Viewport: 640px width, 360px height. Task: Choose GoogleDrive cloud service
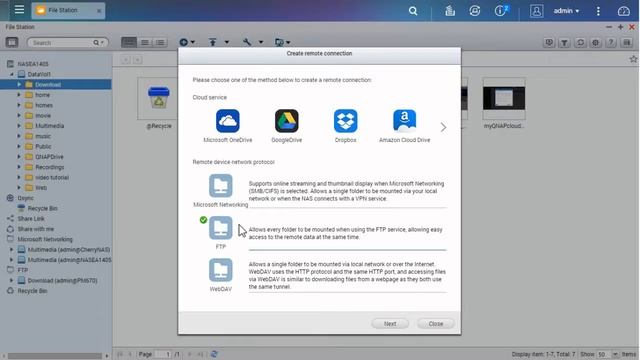[x=287, y=121]
